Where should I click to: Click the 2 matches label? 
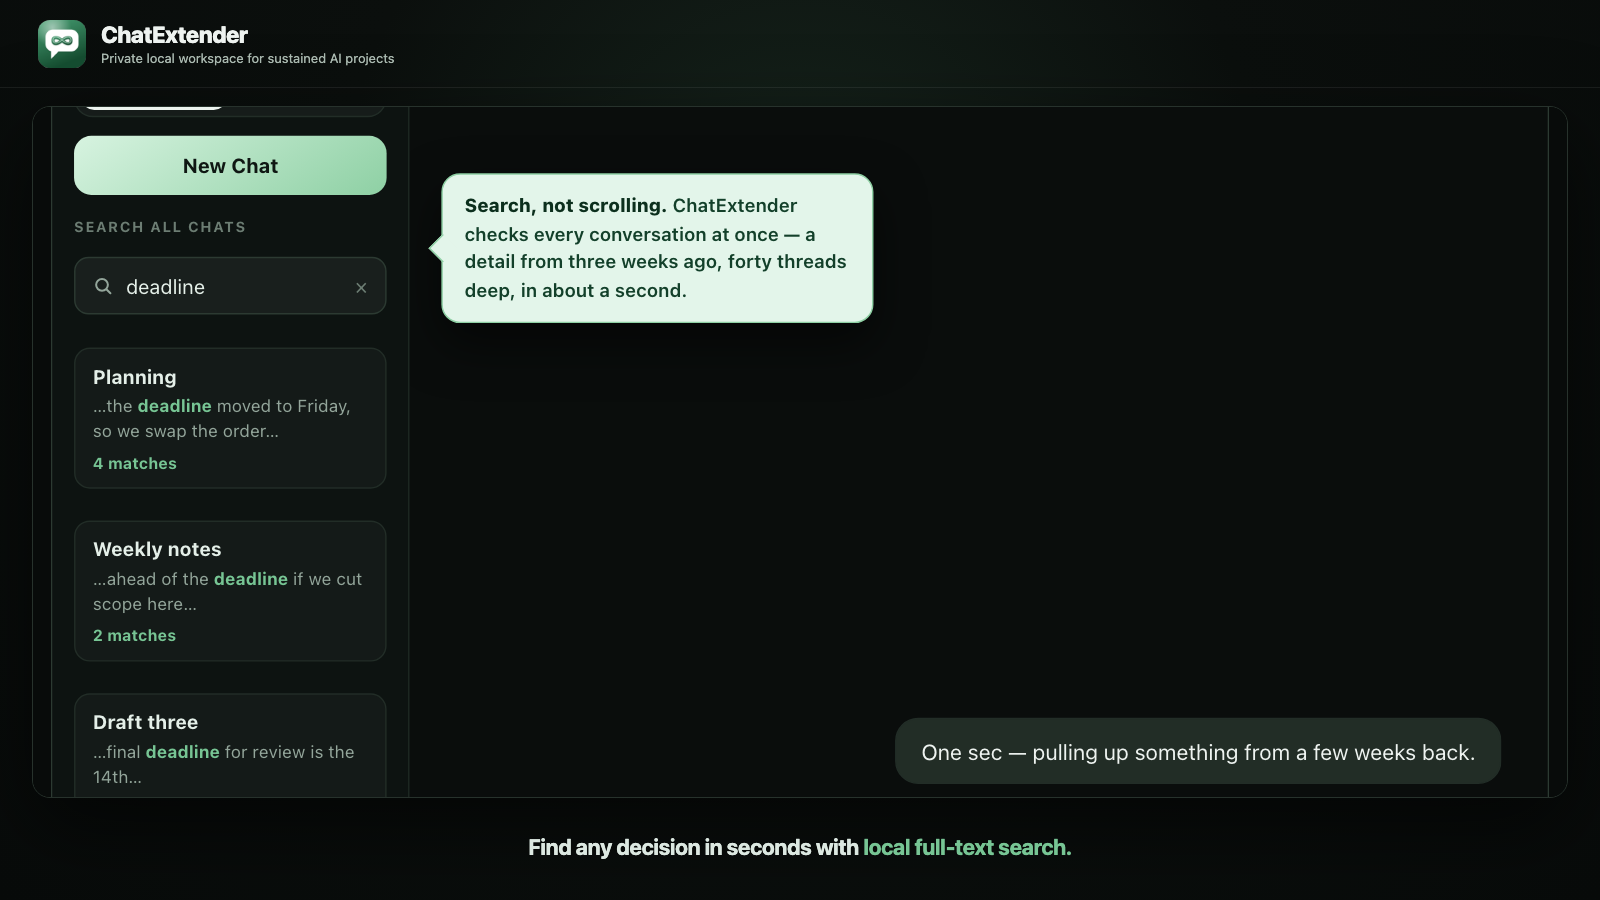click(134, 636)
